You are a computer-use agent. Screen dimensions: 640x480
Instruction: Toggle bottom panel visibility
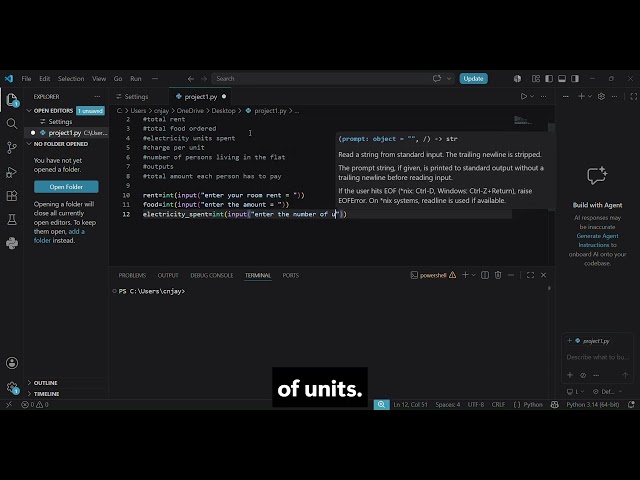click(x=562, y=78)
